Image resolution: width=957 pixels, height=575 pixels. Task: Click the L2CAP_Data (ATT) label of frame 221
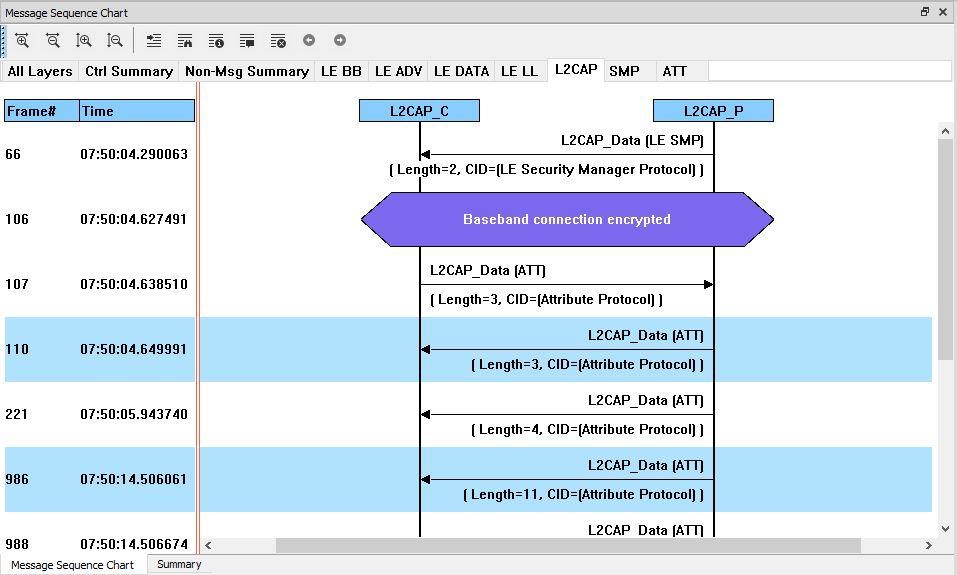pyautogui.click(x=646, y=400)
